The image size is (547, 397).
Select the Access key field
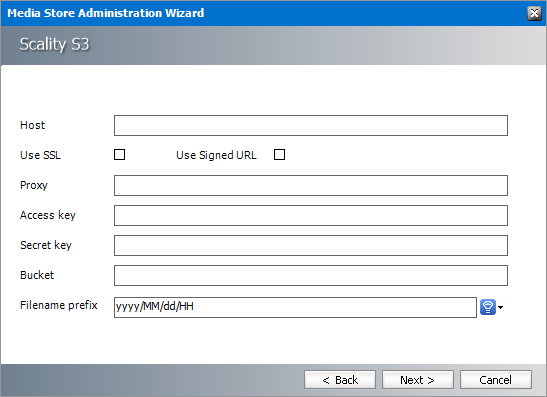(x=311, y=215)
